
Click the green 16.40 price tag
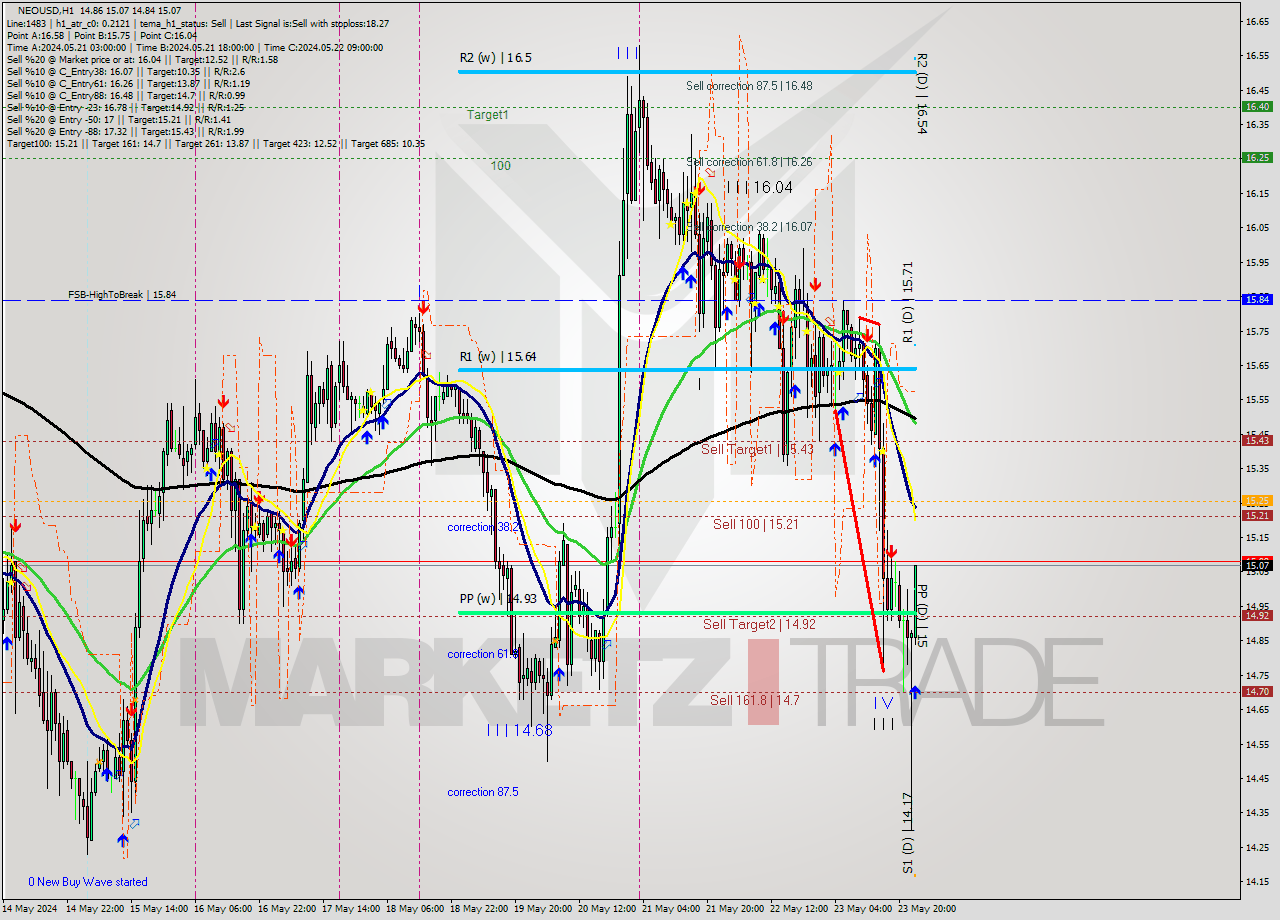pyautogui.click(x=1257, y=106)
